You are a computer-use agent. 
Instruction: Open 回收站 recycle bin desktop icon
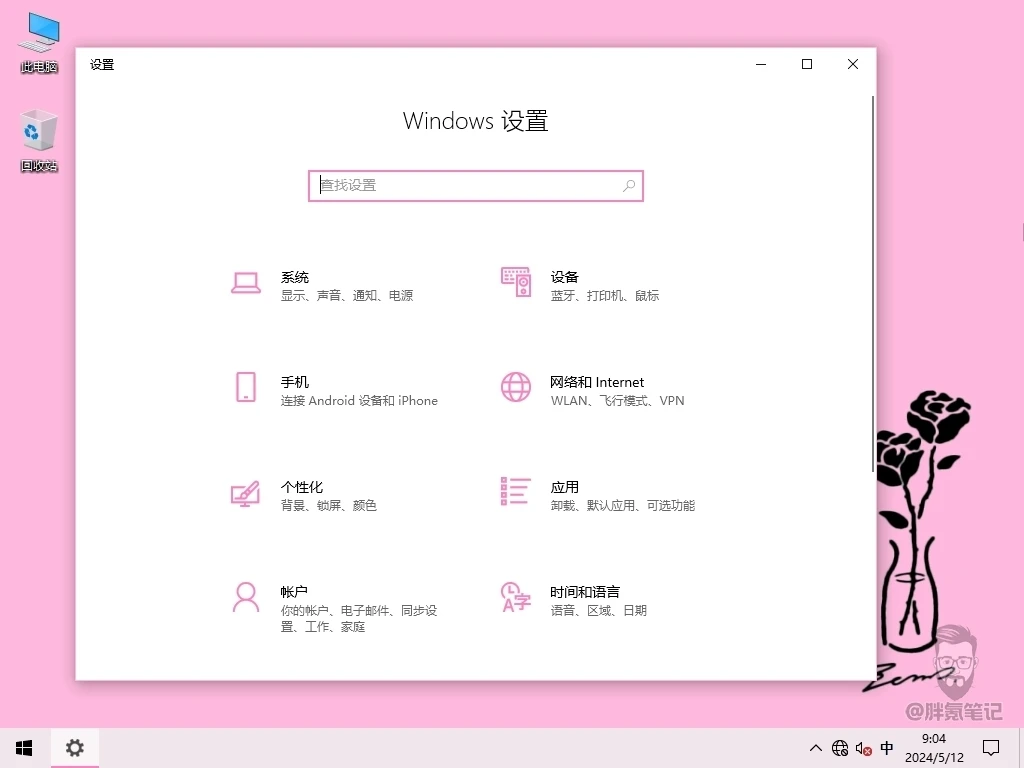pos(39,142)
